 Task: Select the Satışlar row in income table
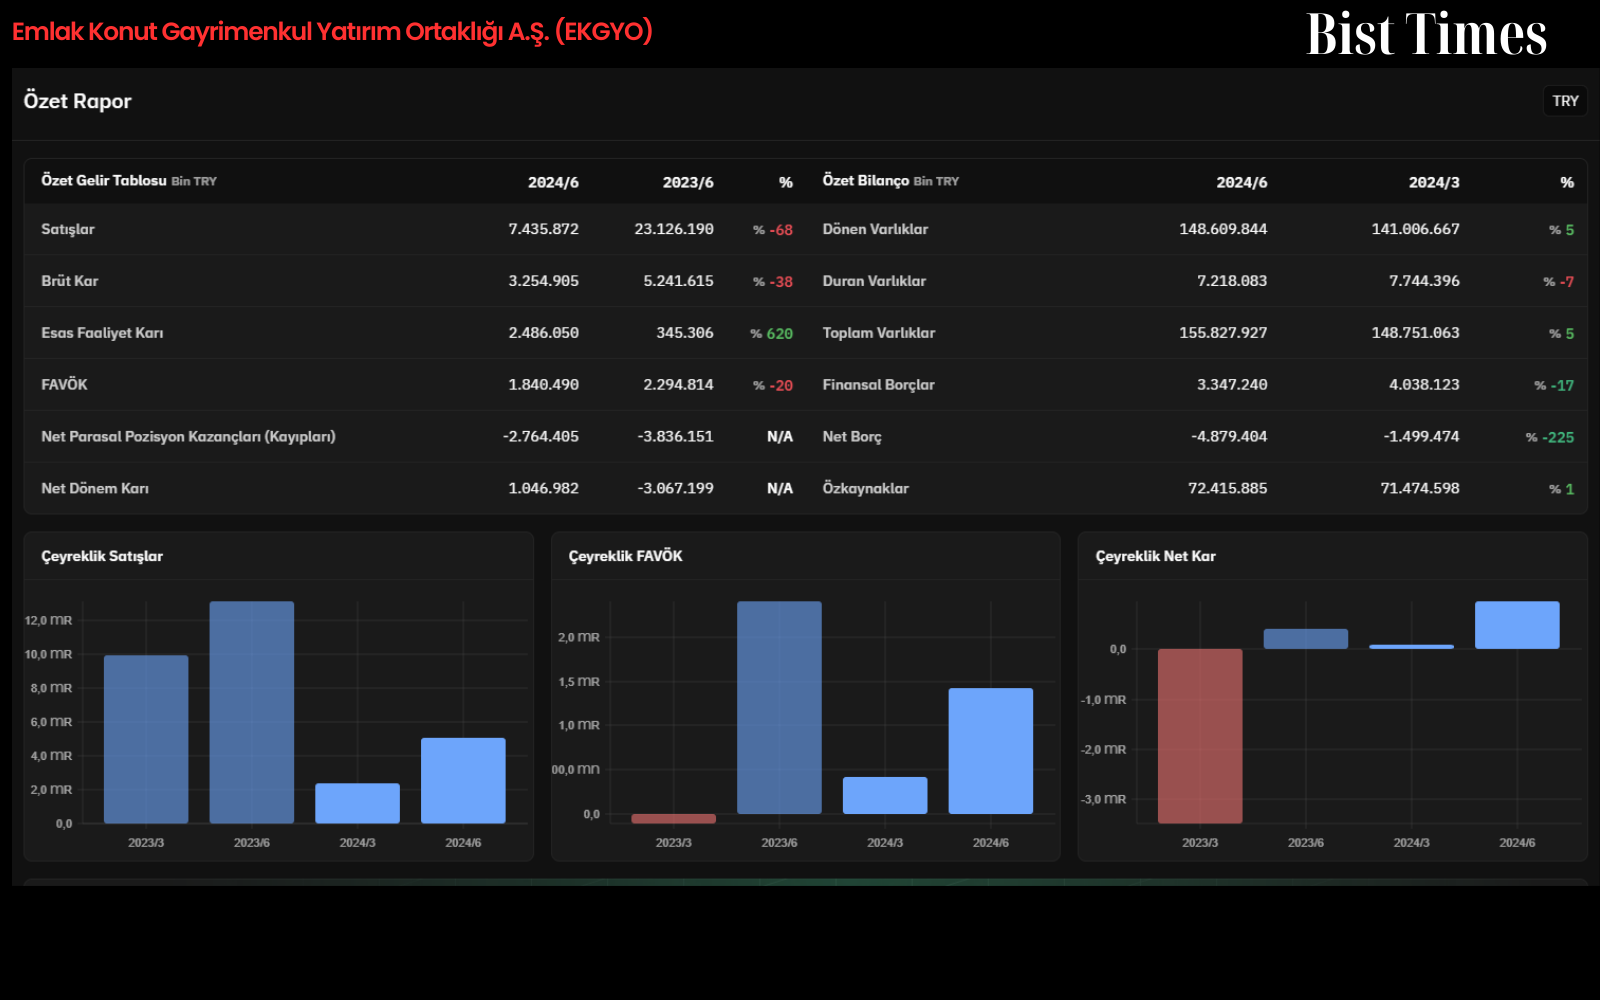point(417,229)
